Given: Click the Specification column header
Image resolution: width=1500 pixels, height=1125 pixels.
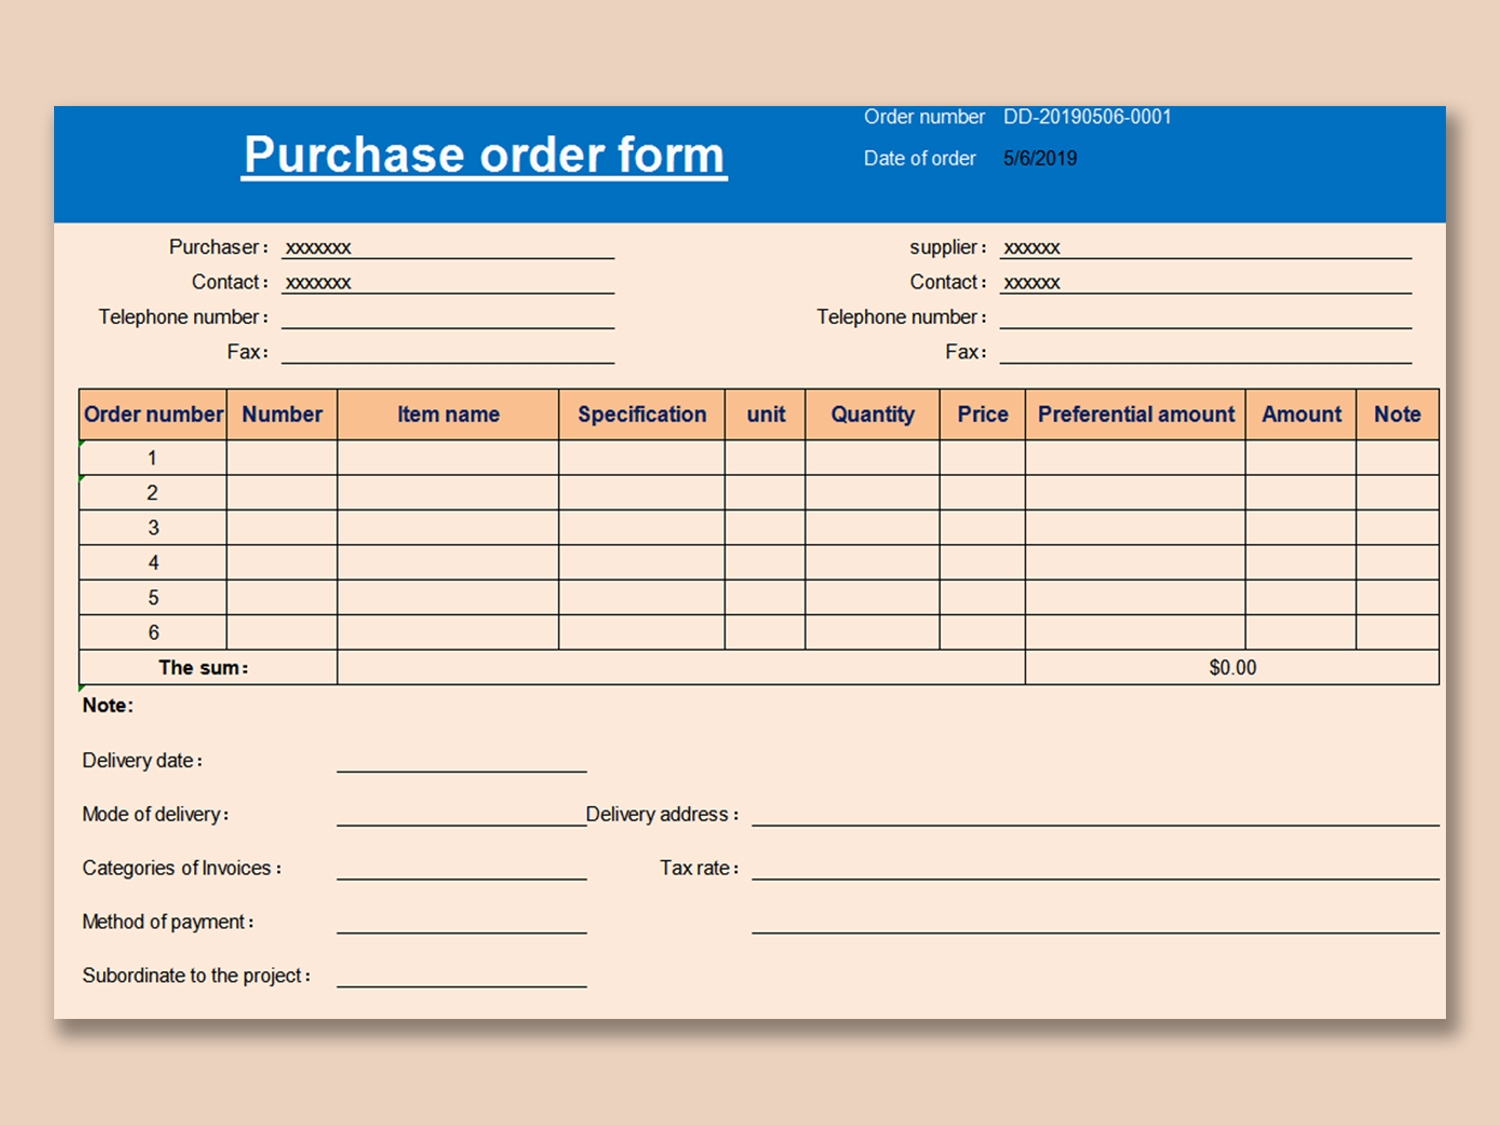Looking at the screenshot, I should pyautogui.click(x=641, y=415).
